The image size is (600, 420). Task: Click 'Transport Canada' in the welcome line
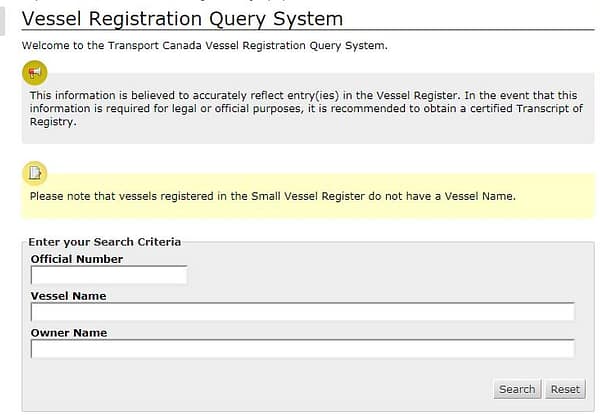click(151, 46)
